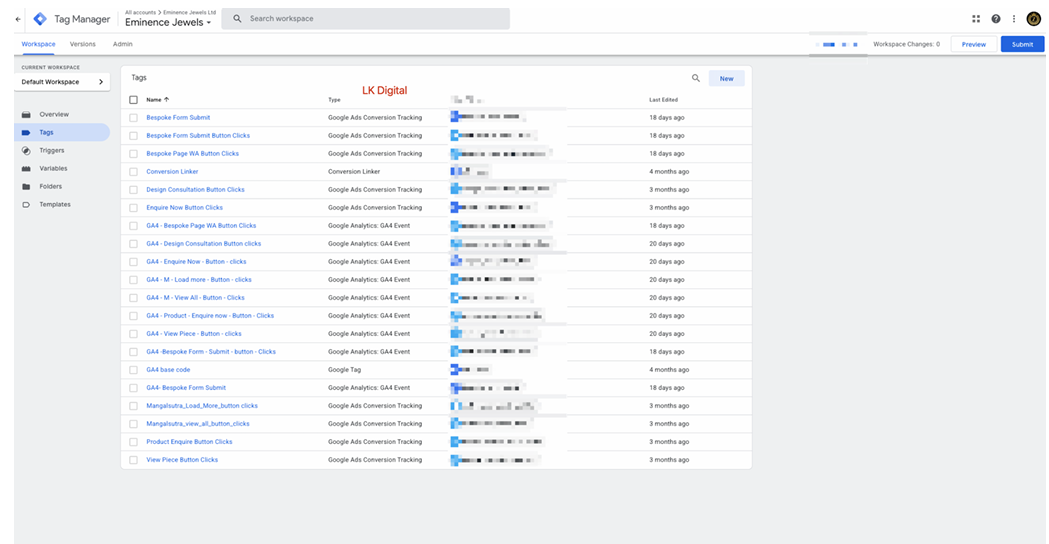
Task: Click the Submit button
Action: click(1022, 44)
